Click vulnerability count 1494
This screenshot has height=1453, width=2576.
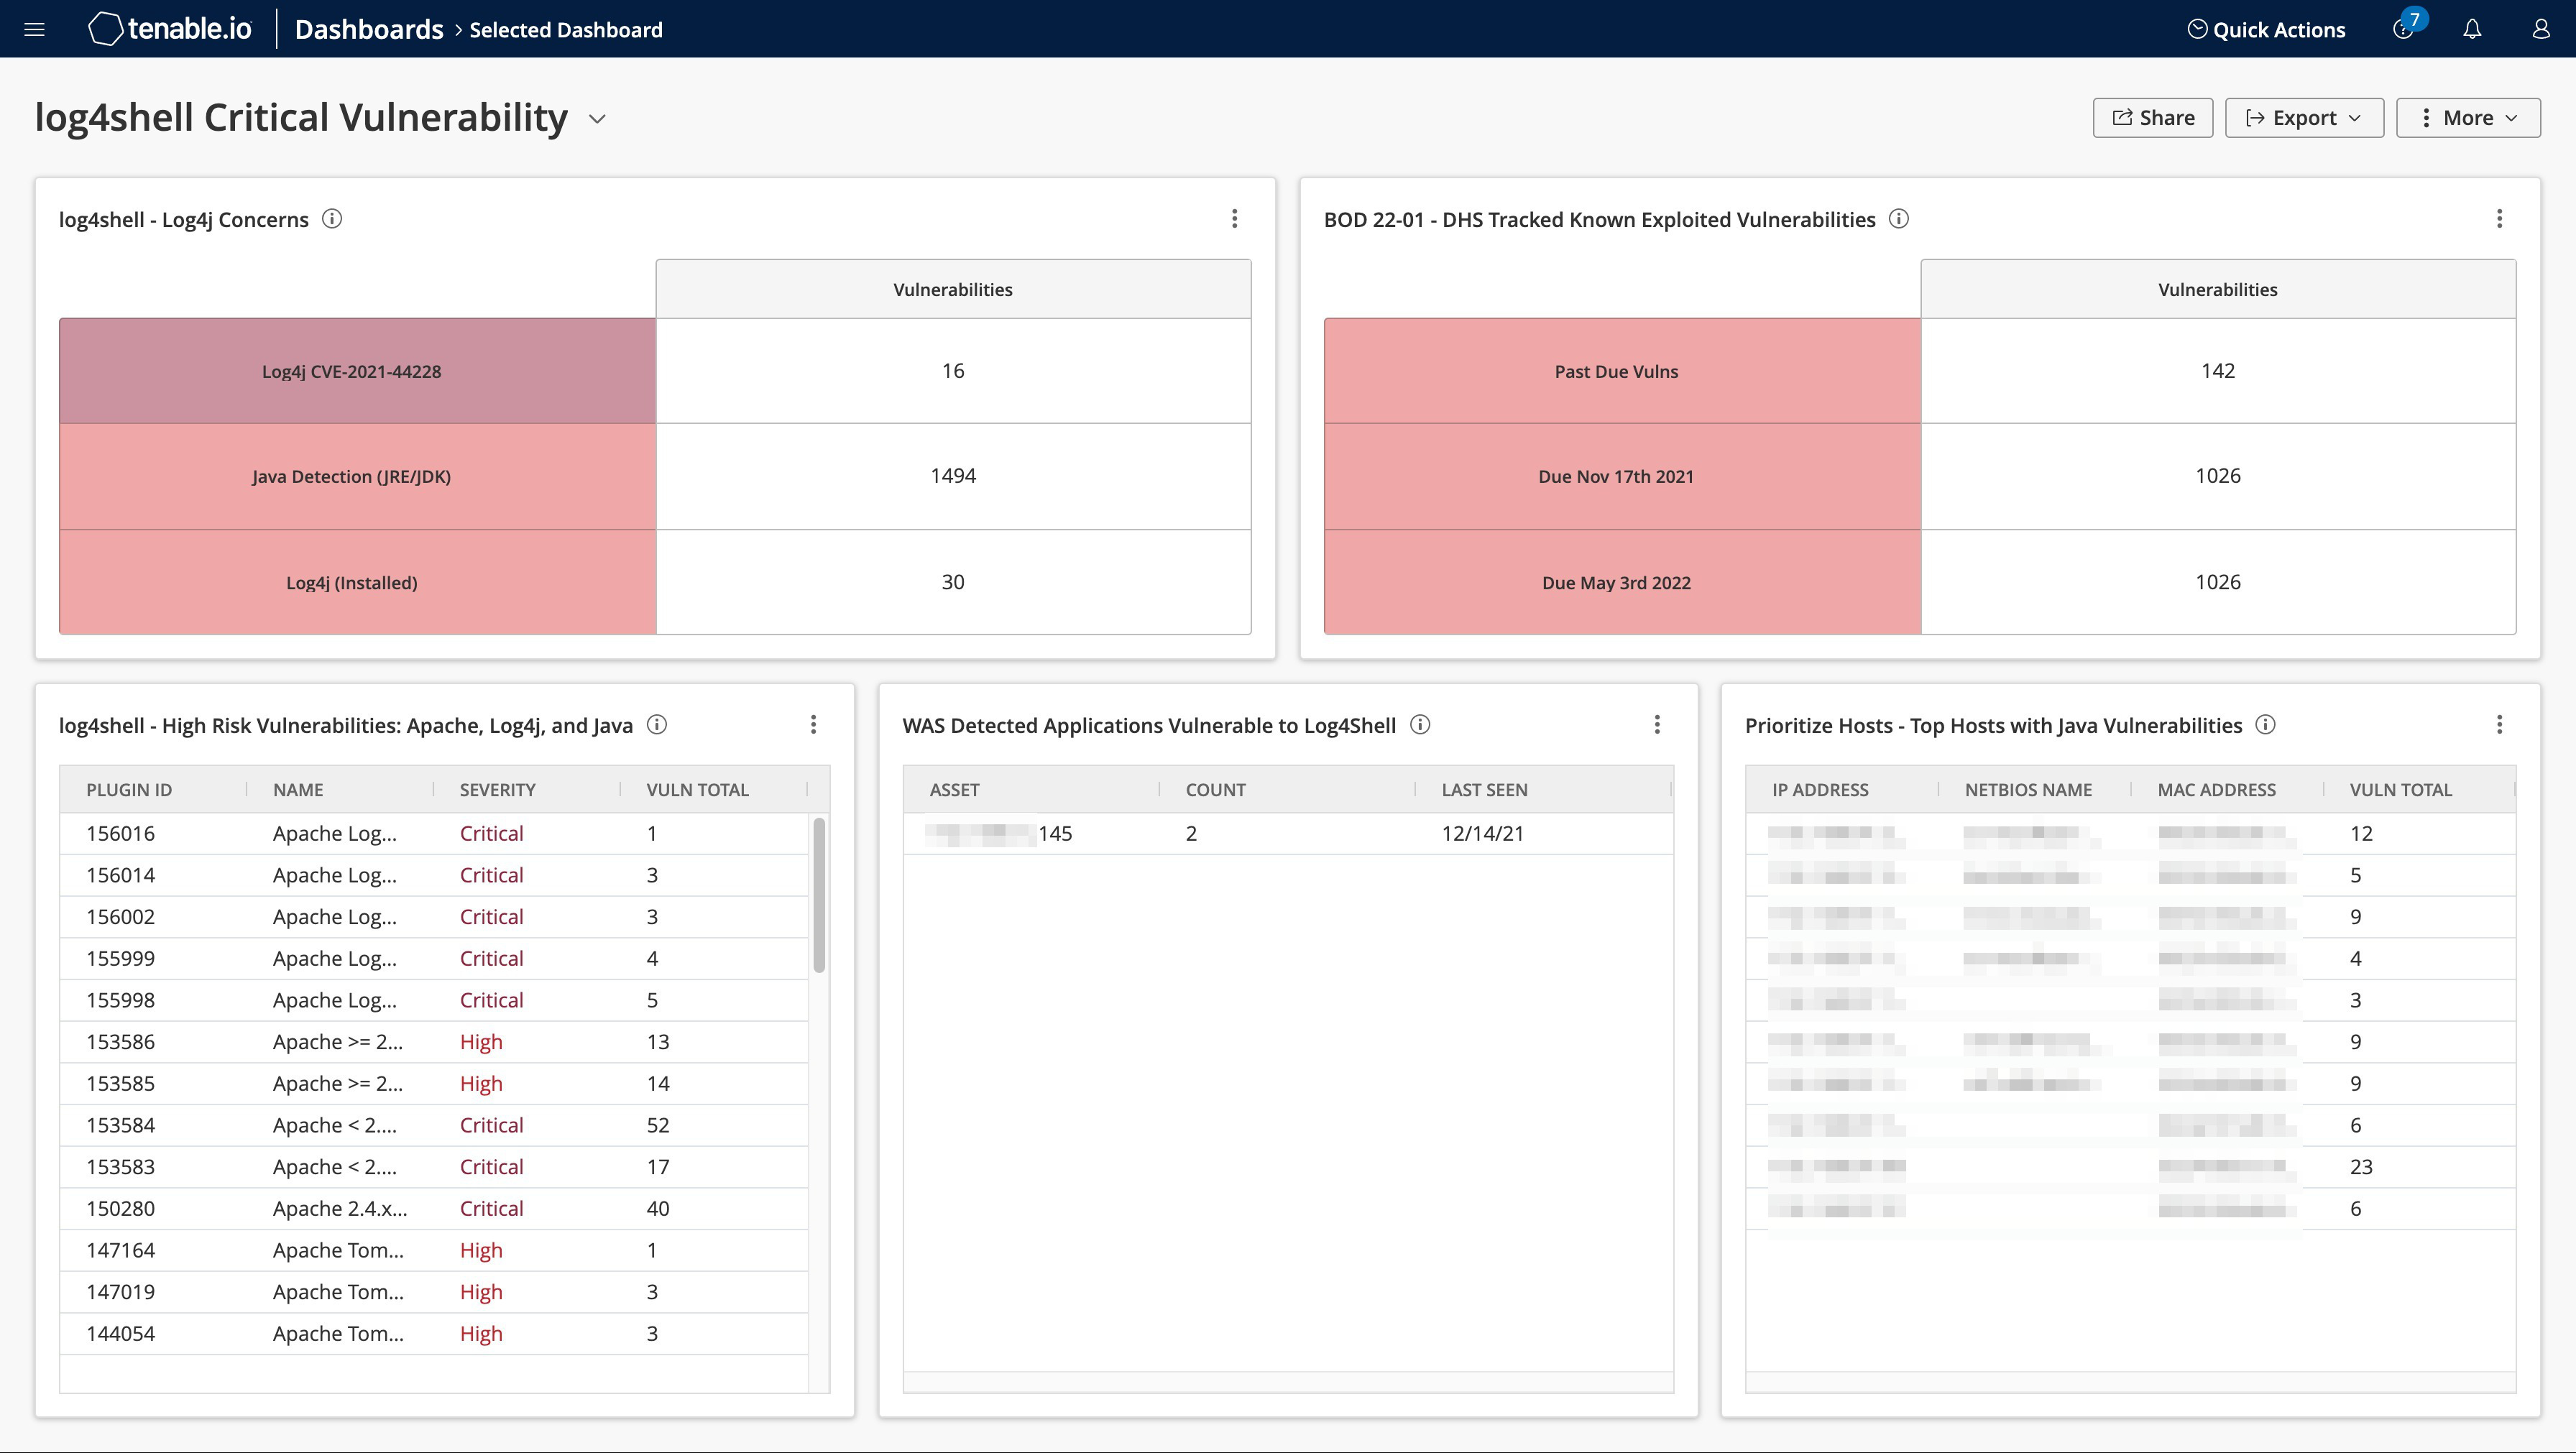coord(953,477)
